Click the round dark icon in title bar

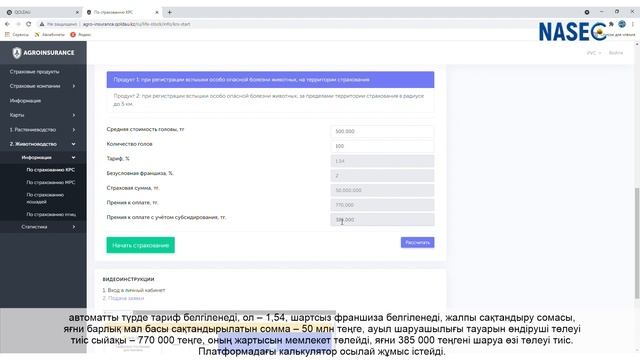coord(587,12)
